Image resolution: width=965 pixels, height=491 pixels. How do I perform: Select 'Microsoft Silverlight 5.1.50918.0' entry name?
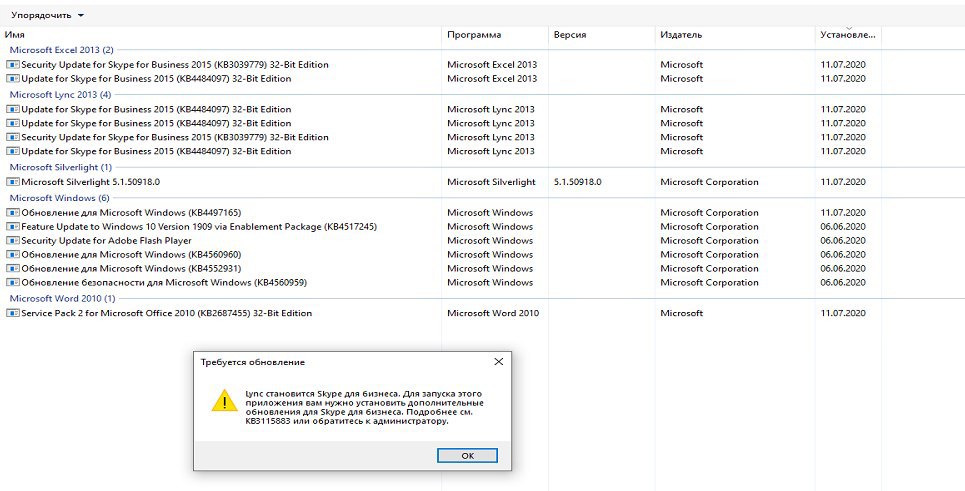pyautogui.click(x=90, y=182)
